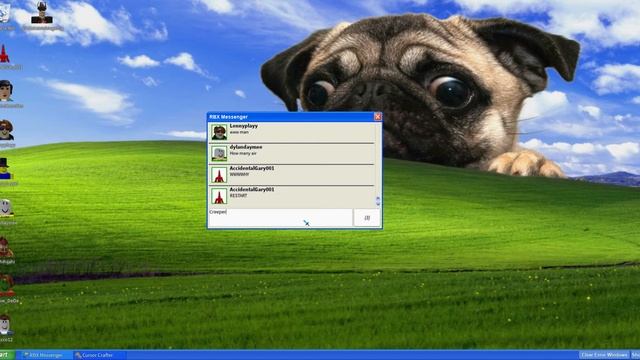This screenshot has height=360, width=640.
Task: Click the rocket avatar beside the WWWWW message
Action: tap(219, 175)
